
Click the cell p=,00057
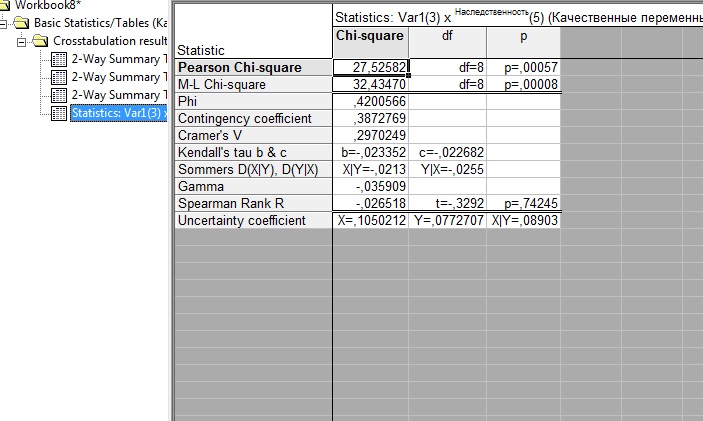click(x=523, y=67)
